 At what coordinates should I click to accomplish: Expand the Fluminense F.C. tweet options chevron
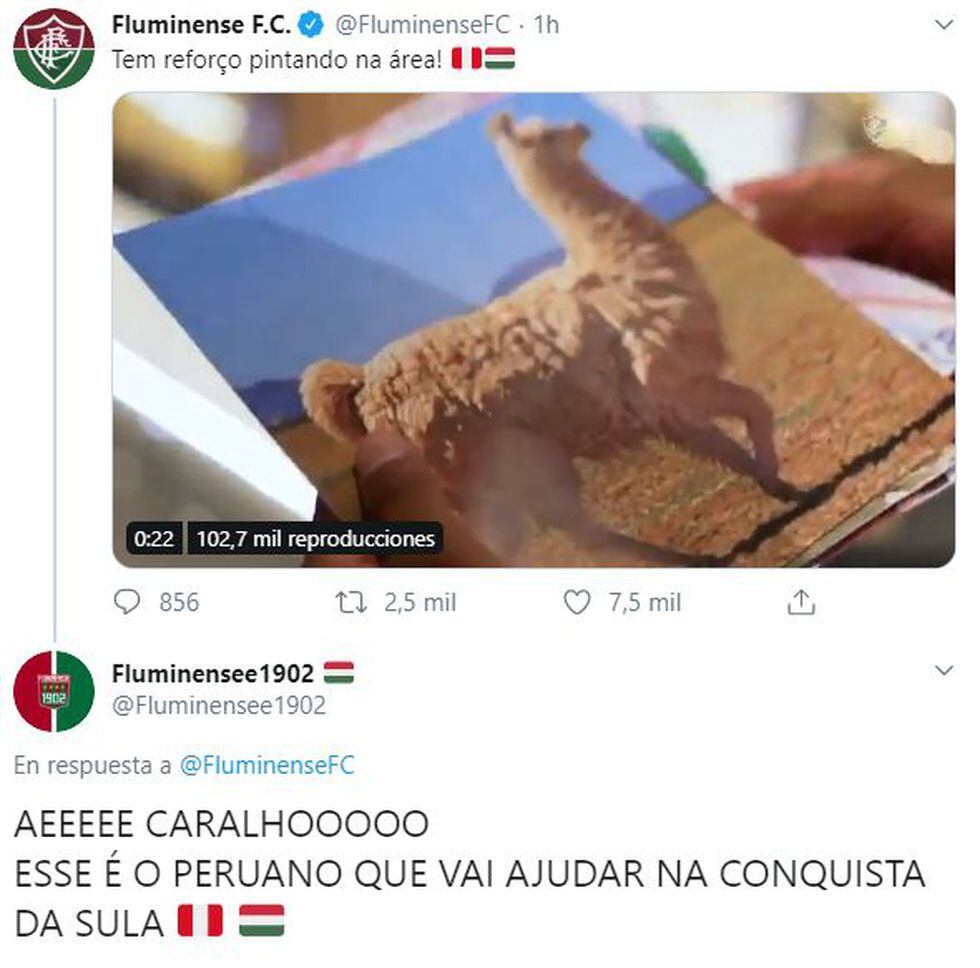click(x=944, y=25)
